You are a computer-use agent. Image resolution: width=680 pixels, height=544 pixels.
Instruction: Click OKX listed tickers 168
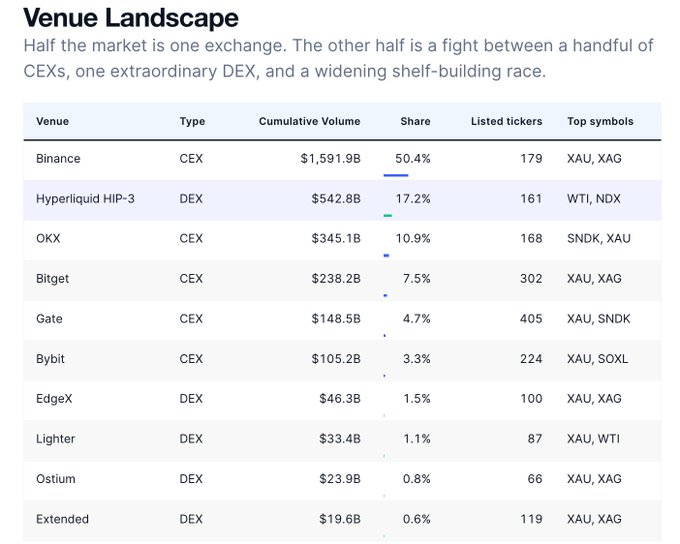[x=531, y=239]
